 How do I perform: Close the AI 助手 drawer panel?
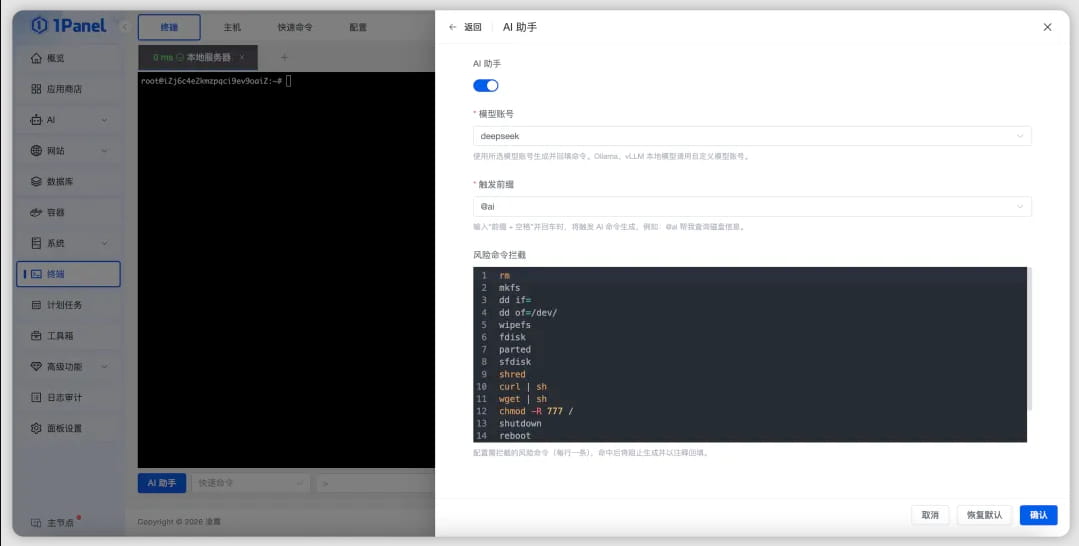pos(1047,27)
